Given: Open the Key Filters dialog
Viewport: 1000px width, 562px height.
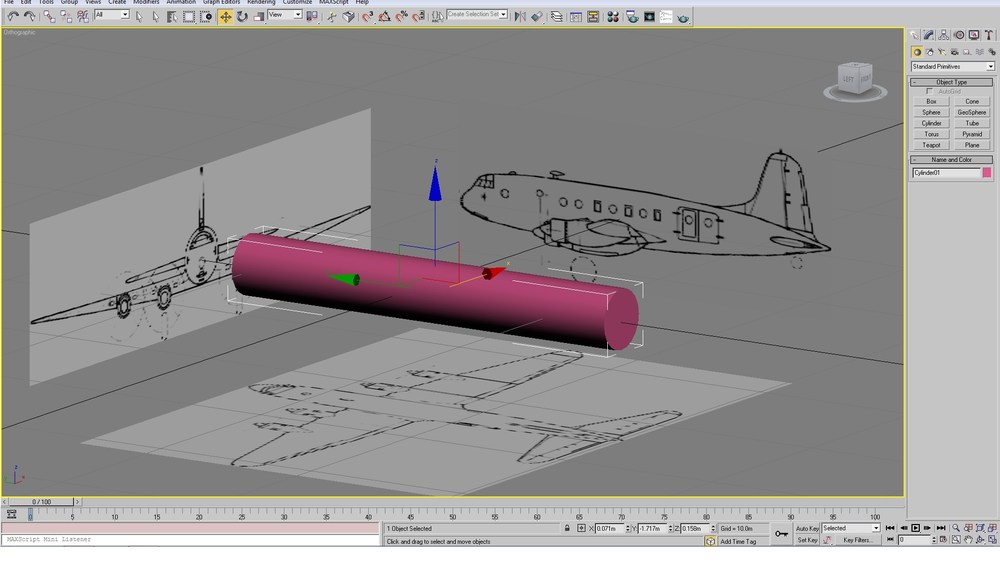Looking at the screenshot, I should click(857, 540).
